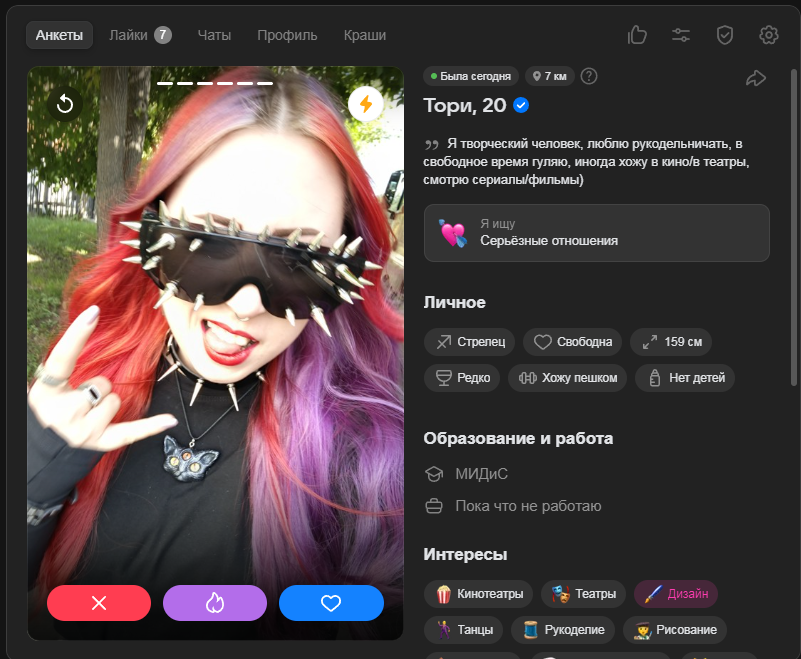801x659 pixels.
Task: Click the Стрелец zodiac chip
Action: coord(469,342)
